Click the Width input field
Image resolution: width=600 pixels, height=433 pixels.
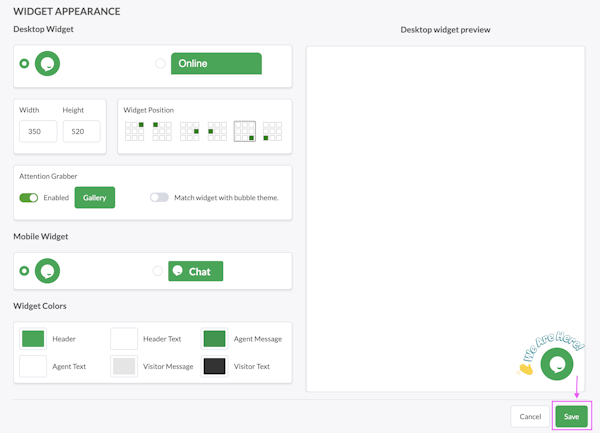click(38, 131)
